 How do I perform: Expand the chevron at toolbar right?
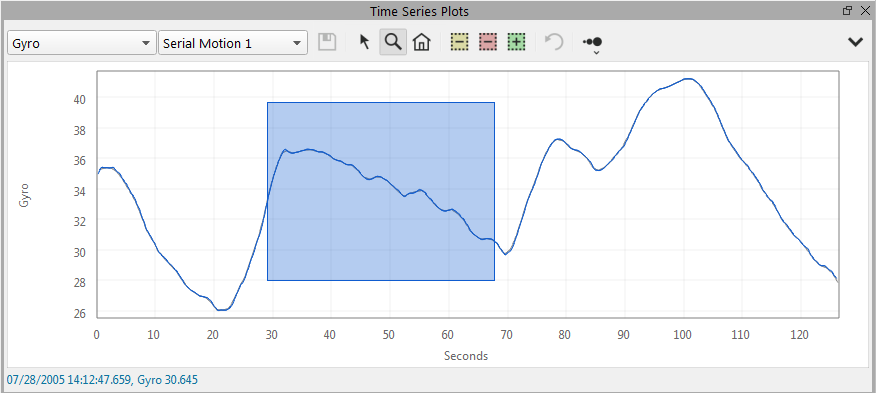855,42
